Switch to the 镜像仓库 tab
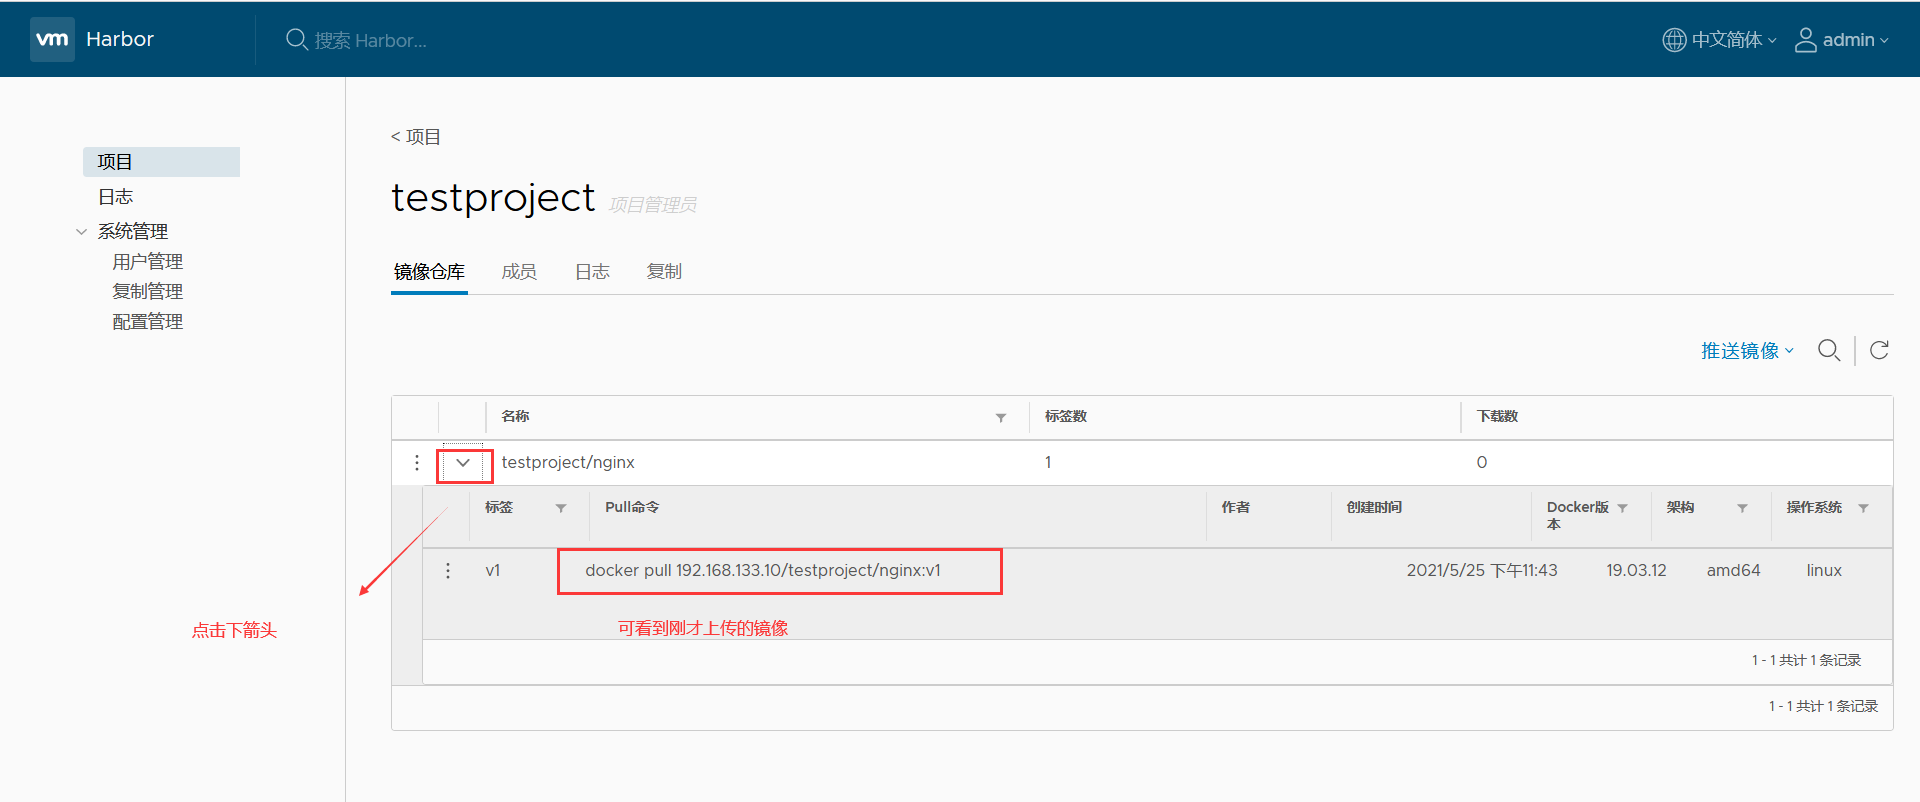 pyautogui.click(x=429, y=272)
